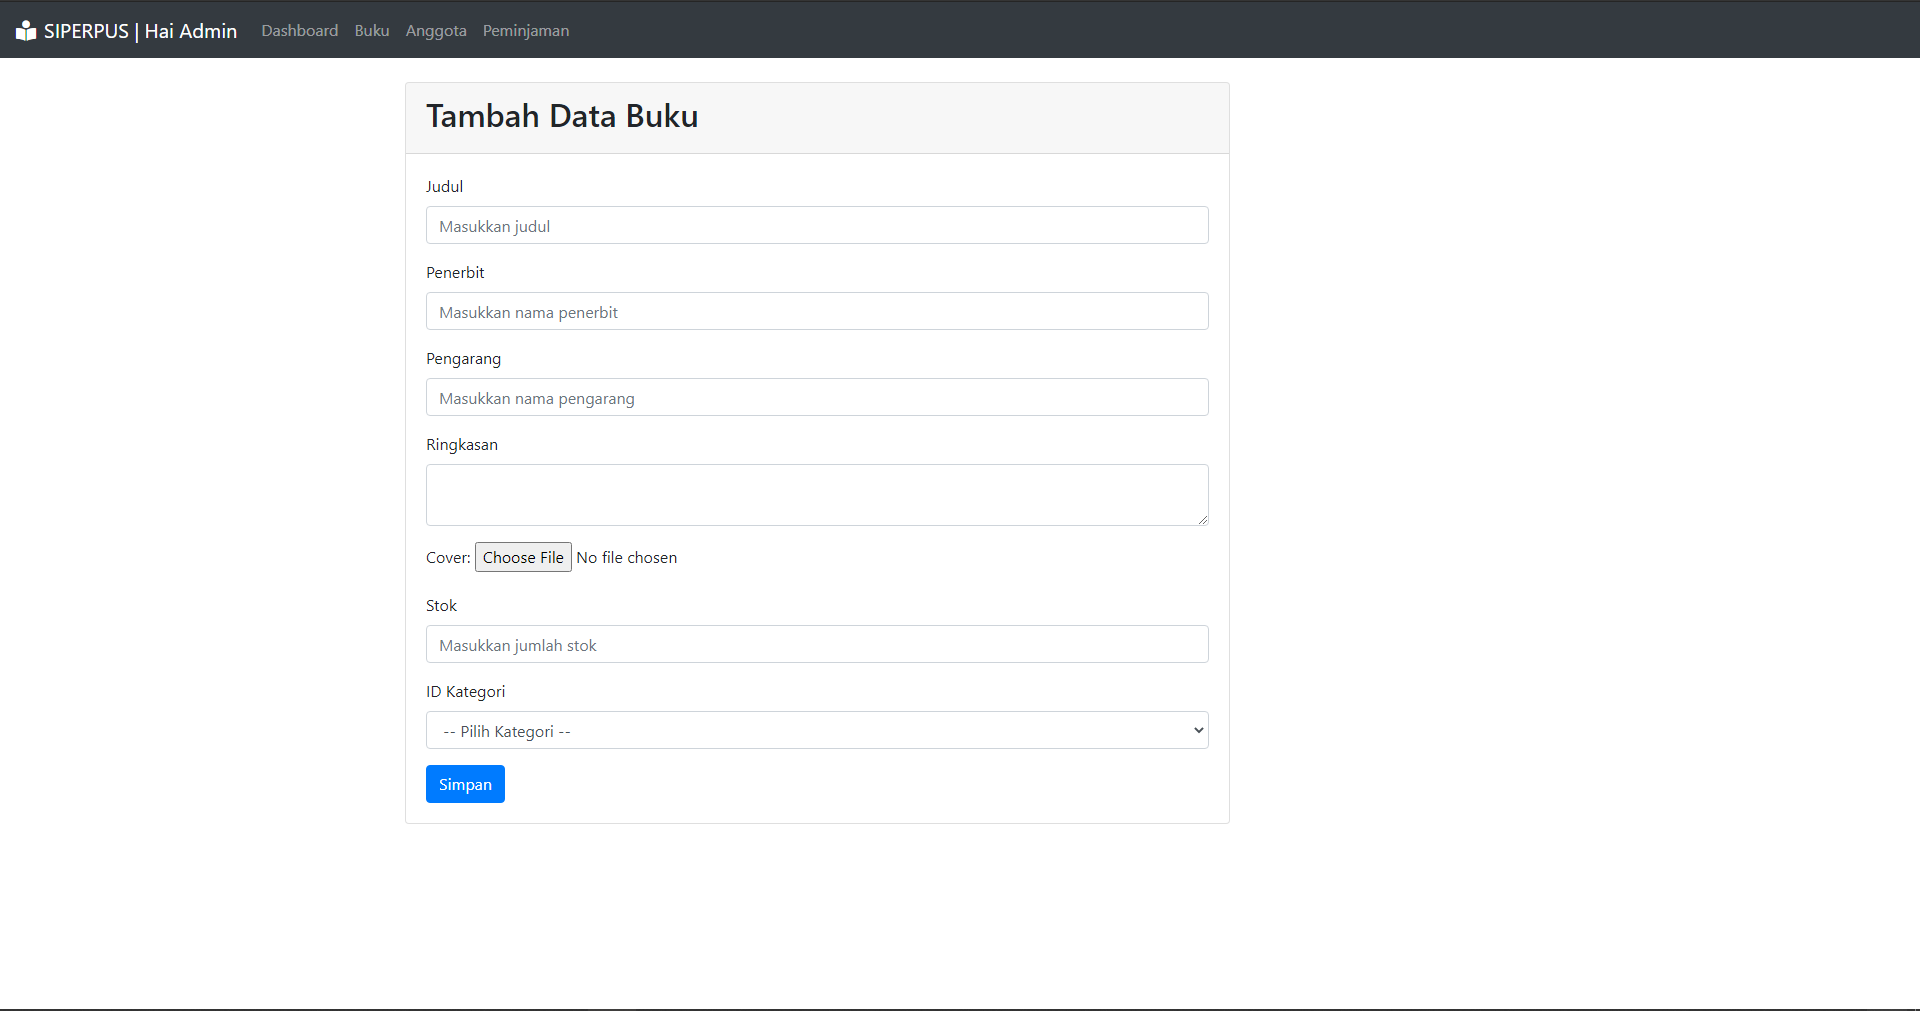Click the Simpan button
Image resolution: width=1920 pixels, height=1011 pixels.
tap(464, 783)
